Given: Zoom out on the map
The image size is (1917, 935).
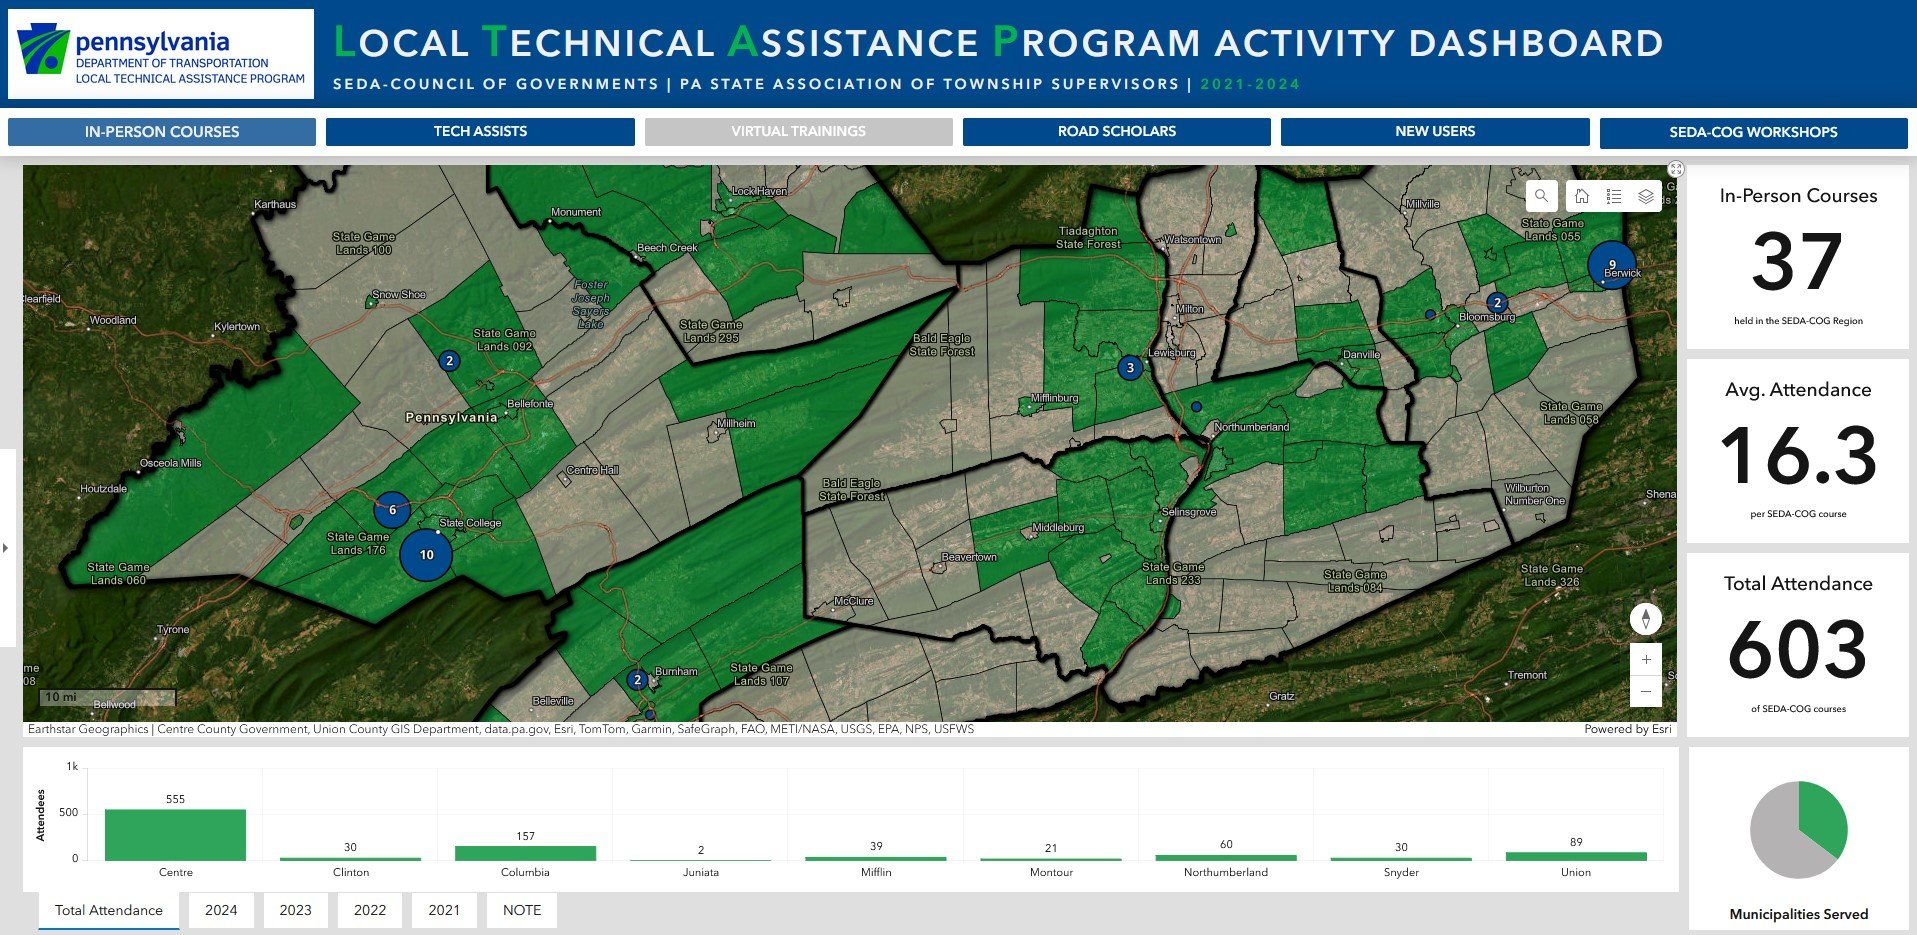Looking at the screenshot, I should point(1646,692).
